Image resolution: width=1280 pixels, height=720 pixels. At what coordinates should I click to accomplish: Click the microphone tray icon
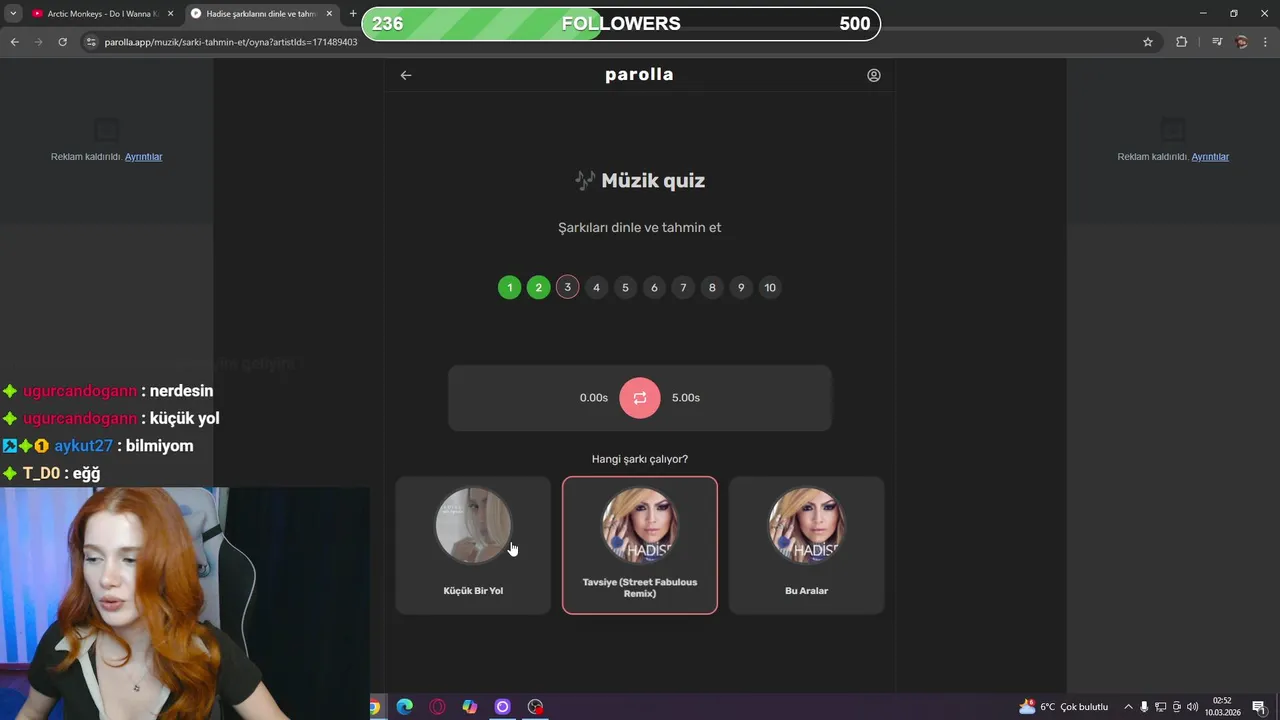point(1145,707)
